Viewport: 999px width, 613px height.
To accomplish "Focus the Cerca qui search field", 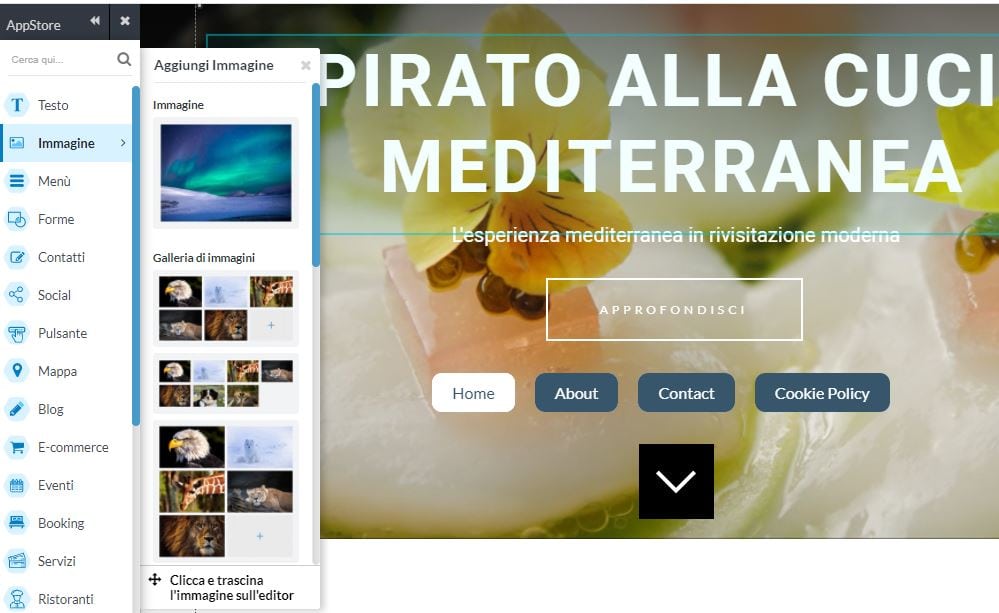I will (61, 59).
